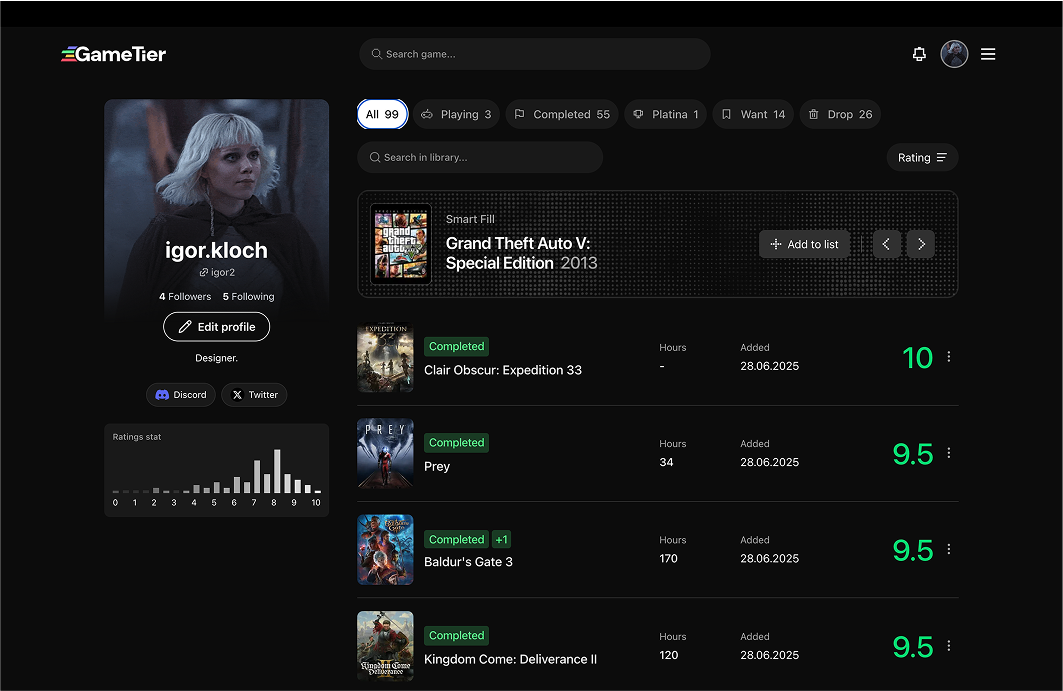Switch to the Playing 3 tab
The image size is (1063, 691).
[x=456, y=114]
